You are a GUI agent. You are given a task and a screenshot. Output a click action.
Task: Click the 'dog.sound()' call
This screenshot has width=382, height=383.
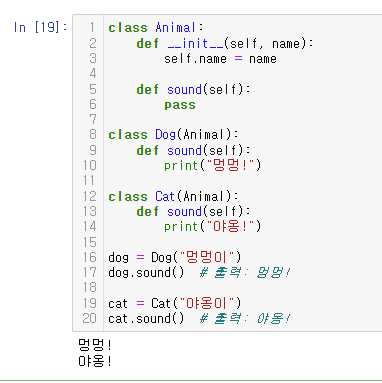pyautogui.click(x=146, y=273)
